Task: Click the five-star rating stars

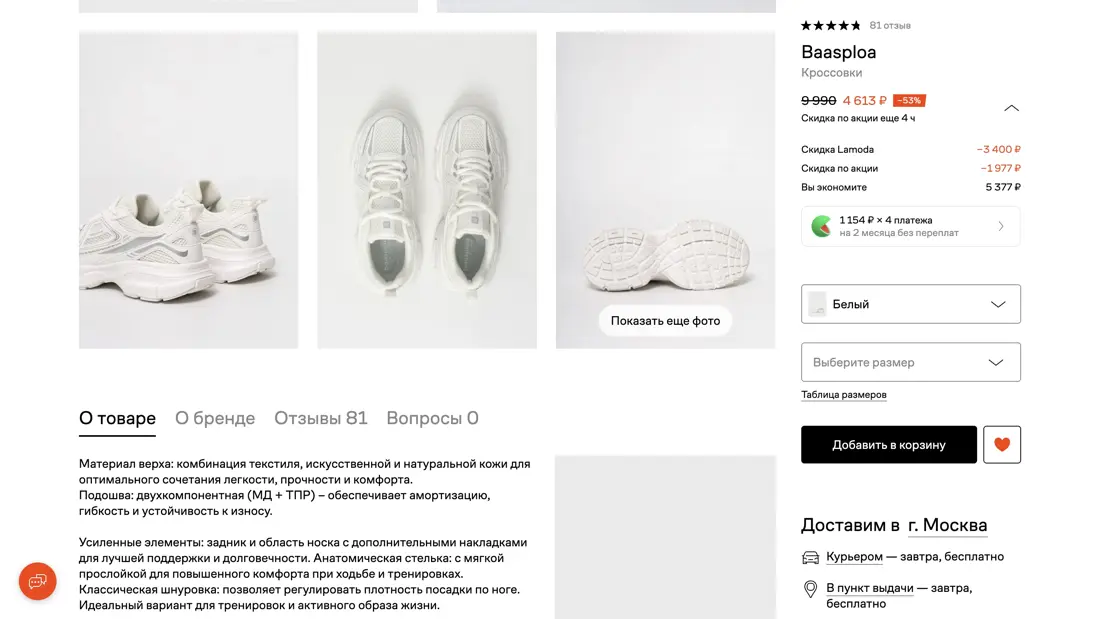Action: (x=829, y=24)
